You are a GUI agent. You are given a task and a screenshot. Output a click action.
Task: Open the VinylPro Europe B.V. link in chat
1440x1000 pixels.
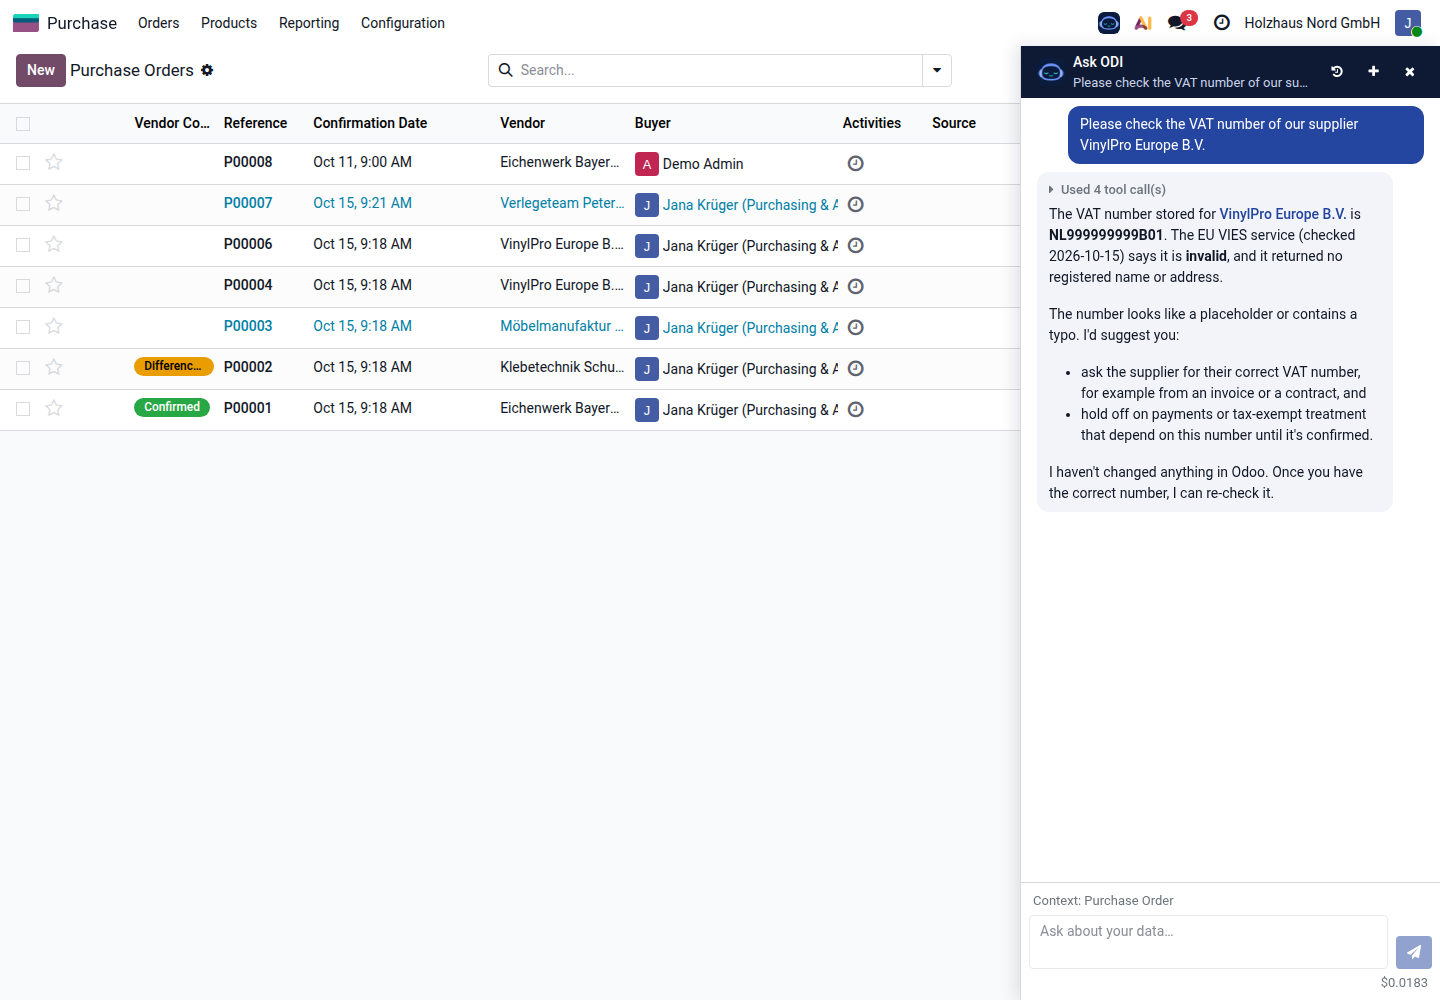[x=1283, y=214]
